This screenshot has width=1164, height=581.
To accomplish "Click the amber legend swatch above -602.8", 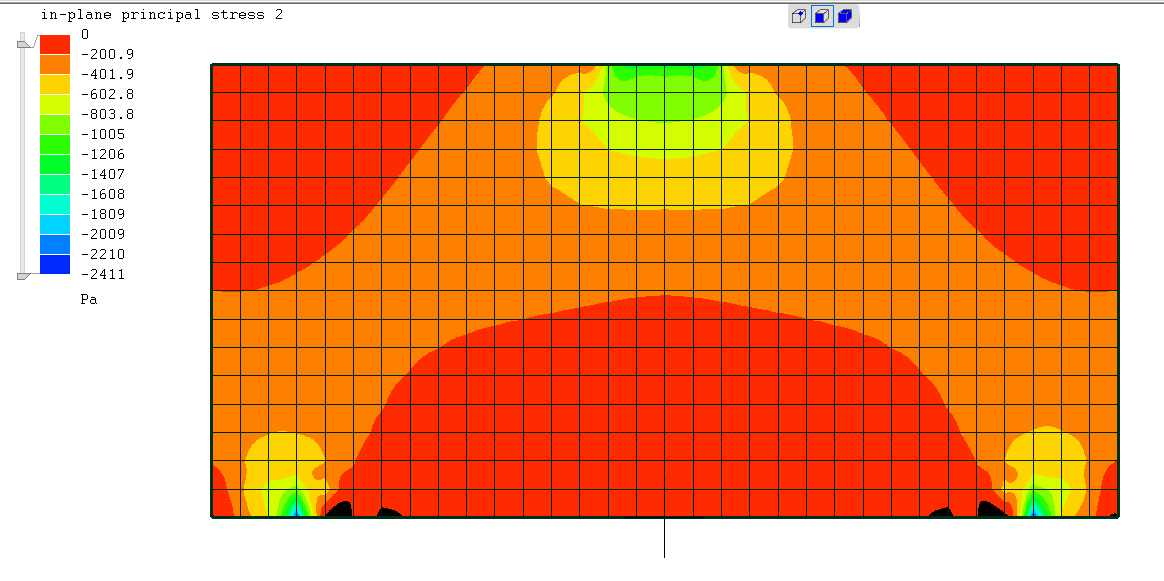I will point(55,85).
